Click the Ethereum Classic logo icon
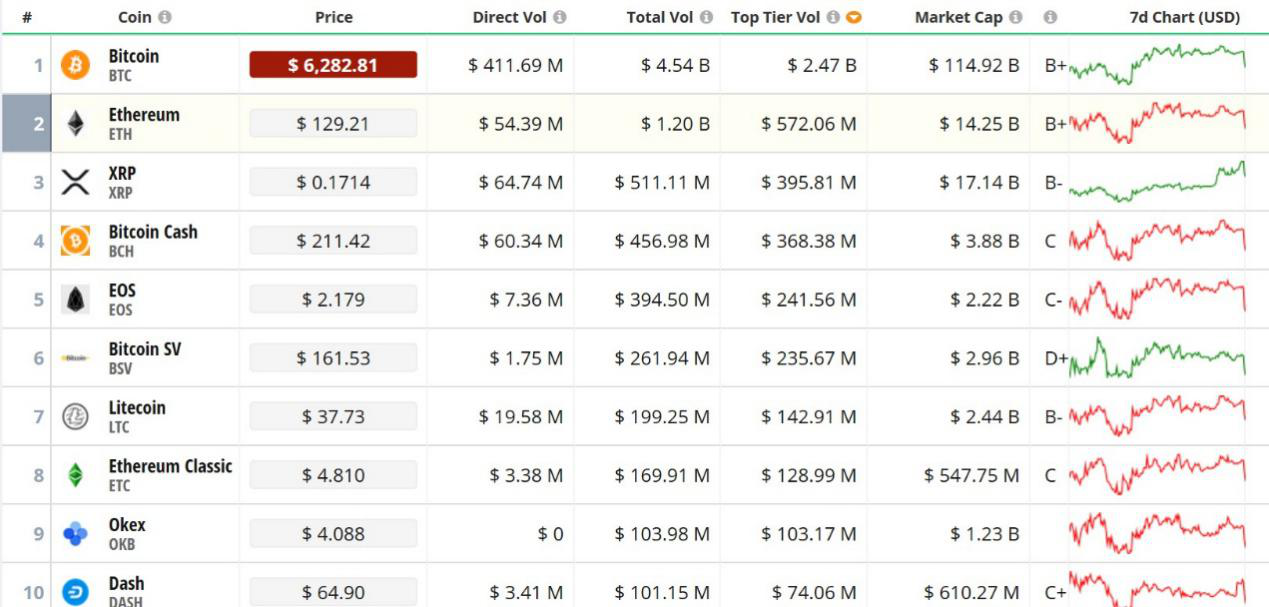The height and width of the screenshot is (607, 1269). pos(75,476)
